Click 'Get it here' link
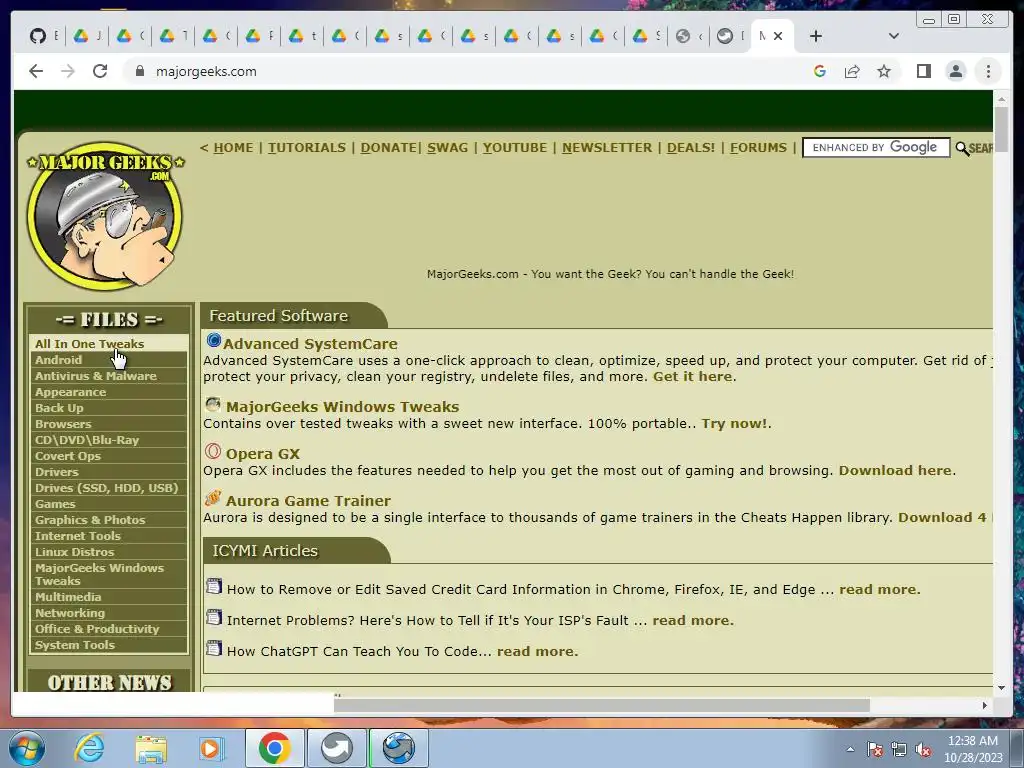This screenshot has width=1024, height=768. (692, 377)
